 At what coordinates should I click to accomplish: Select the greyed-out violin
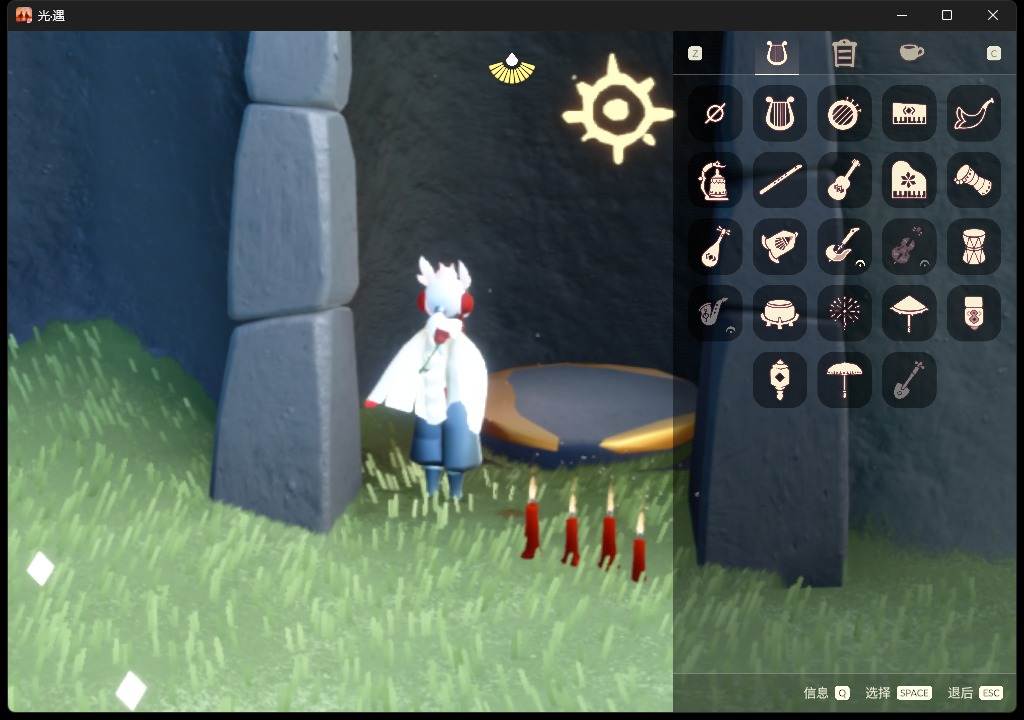click(909, 247)
